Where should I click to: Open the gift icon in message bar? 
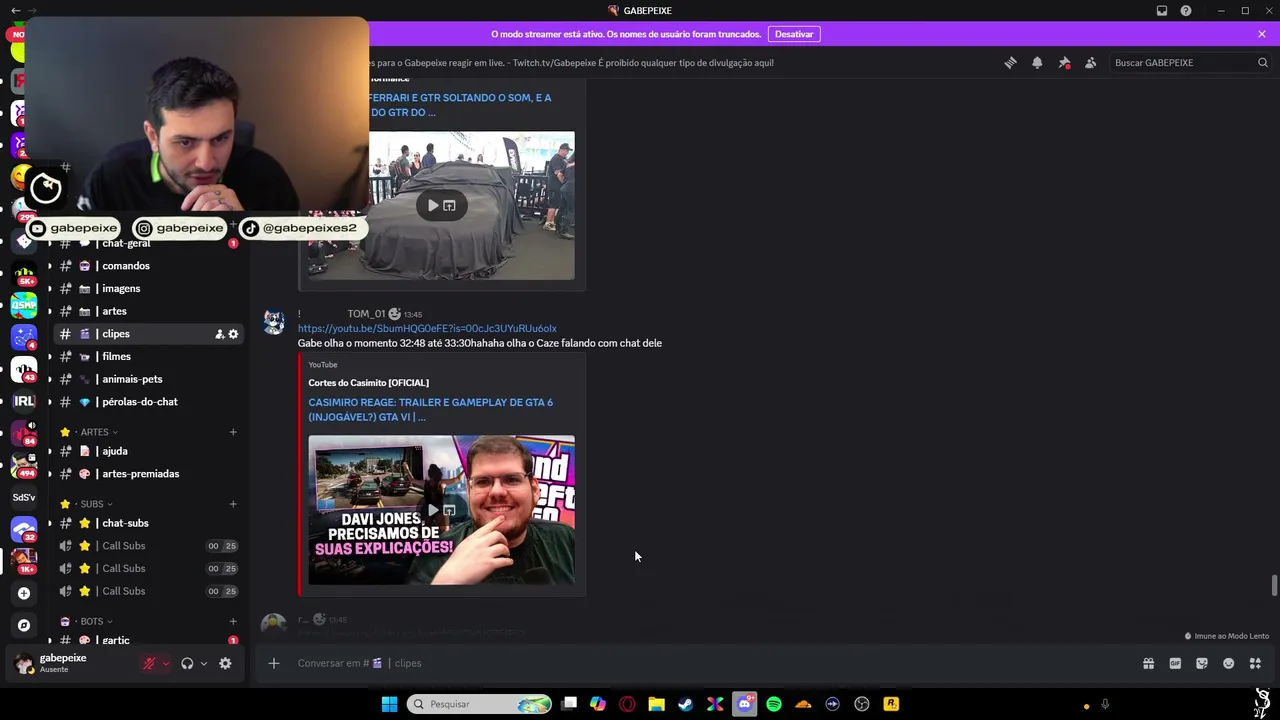pos(1148,663)
